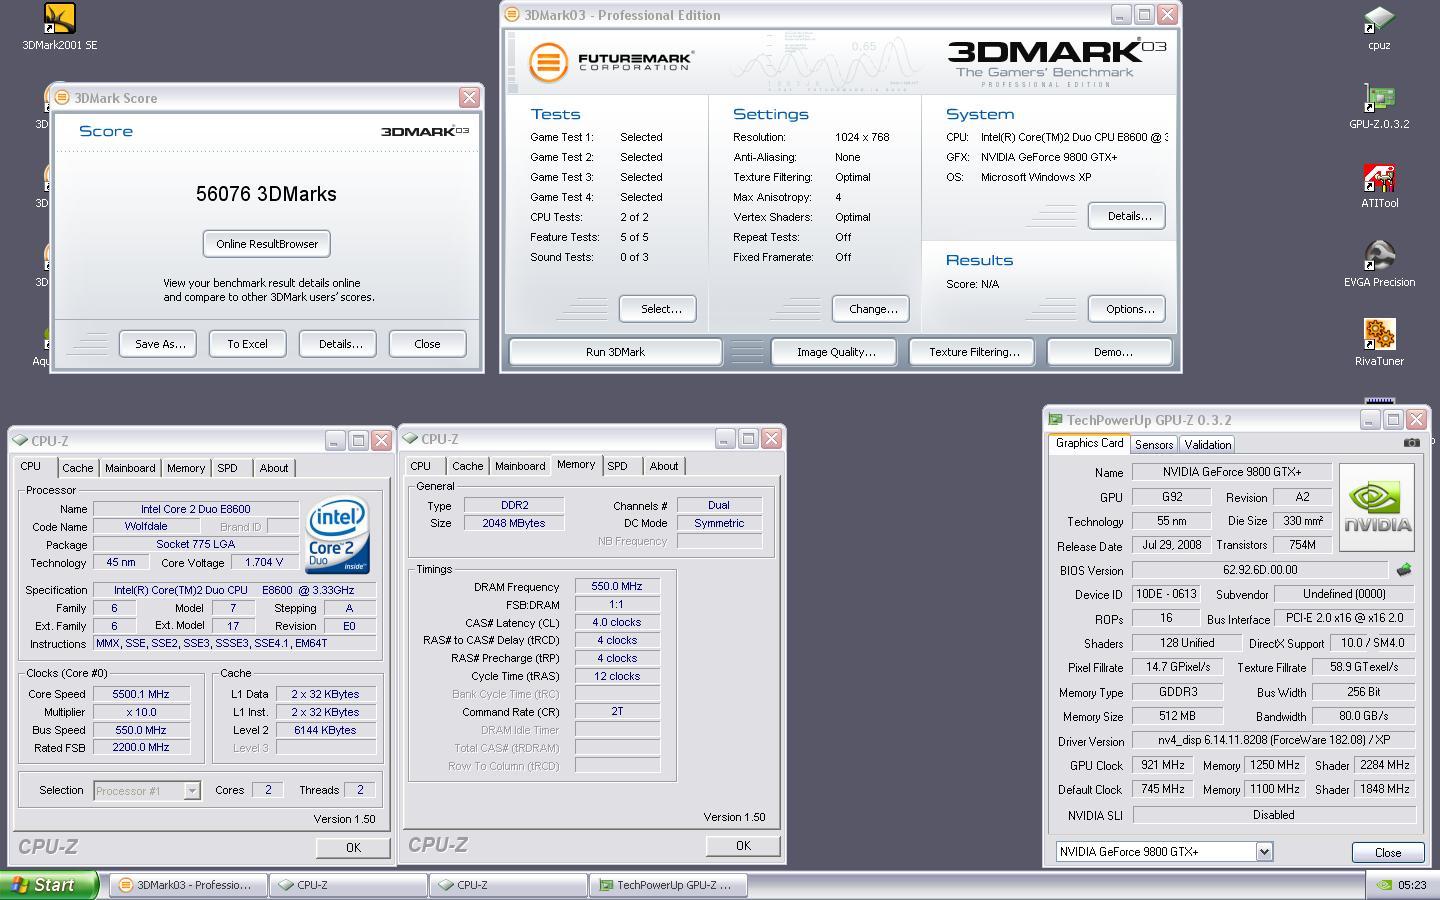Click the GPU-Z screenshot camera icon
This screenshot has width=1440, height=900.
click(1411, 442)
